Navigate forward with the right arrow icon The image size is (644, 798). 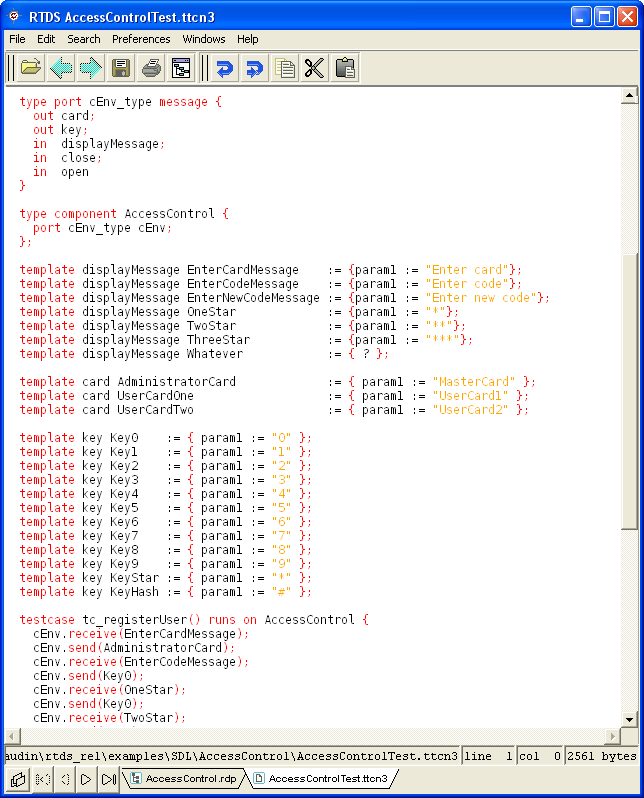(91, 68)
